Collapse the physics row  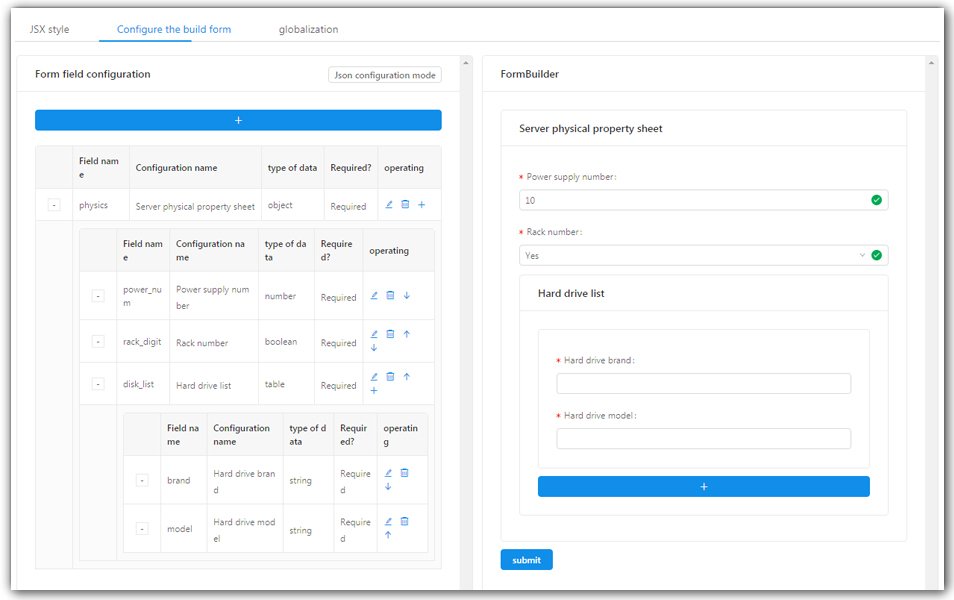(53, 205)
